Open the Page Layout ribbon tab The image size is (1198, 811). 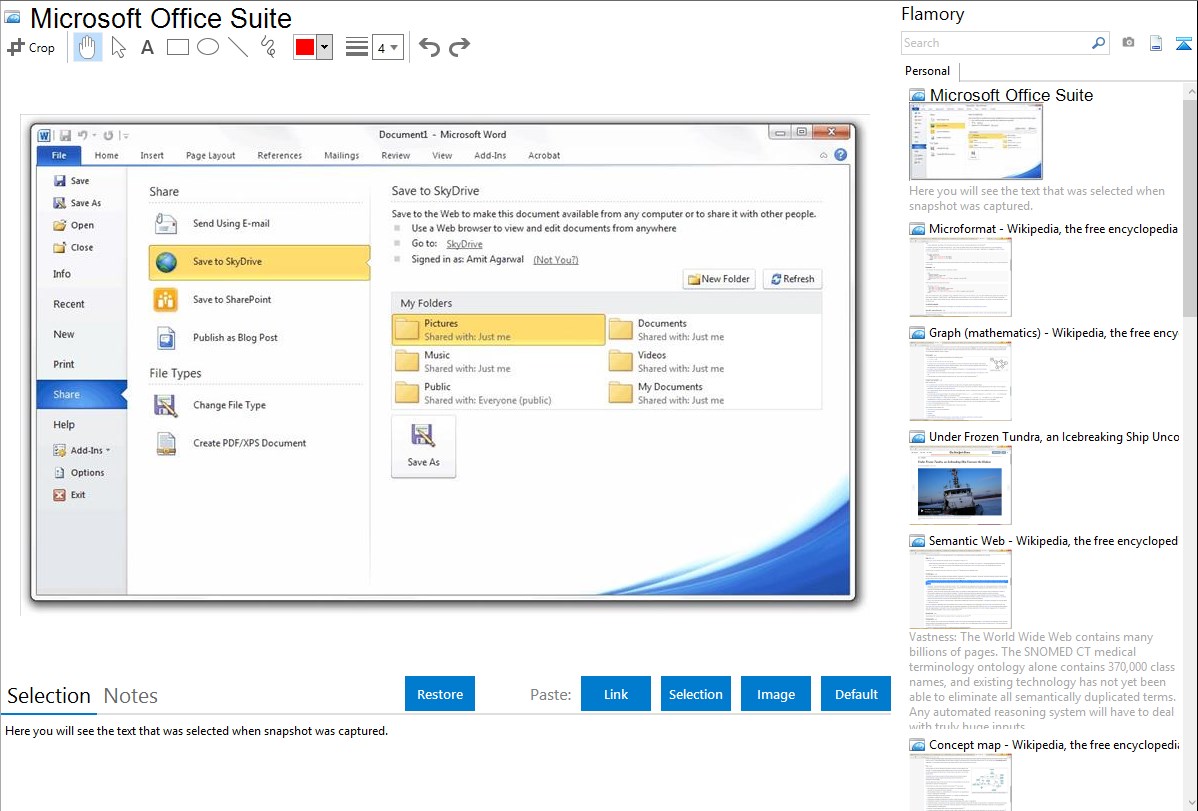coord(210,155)
